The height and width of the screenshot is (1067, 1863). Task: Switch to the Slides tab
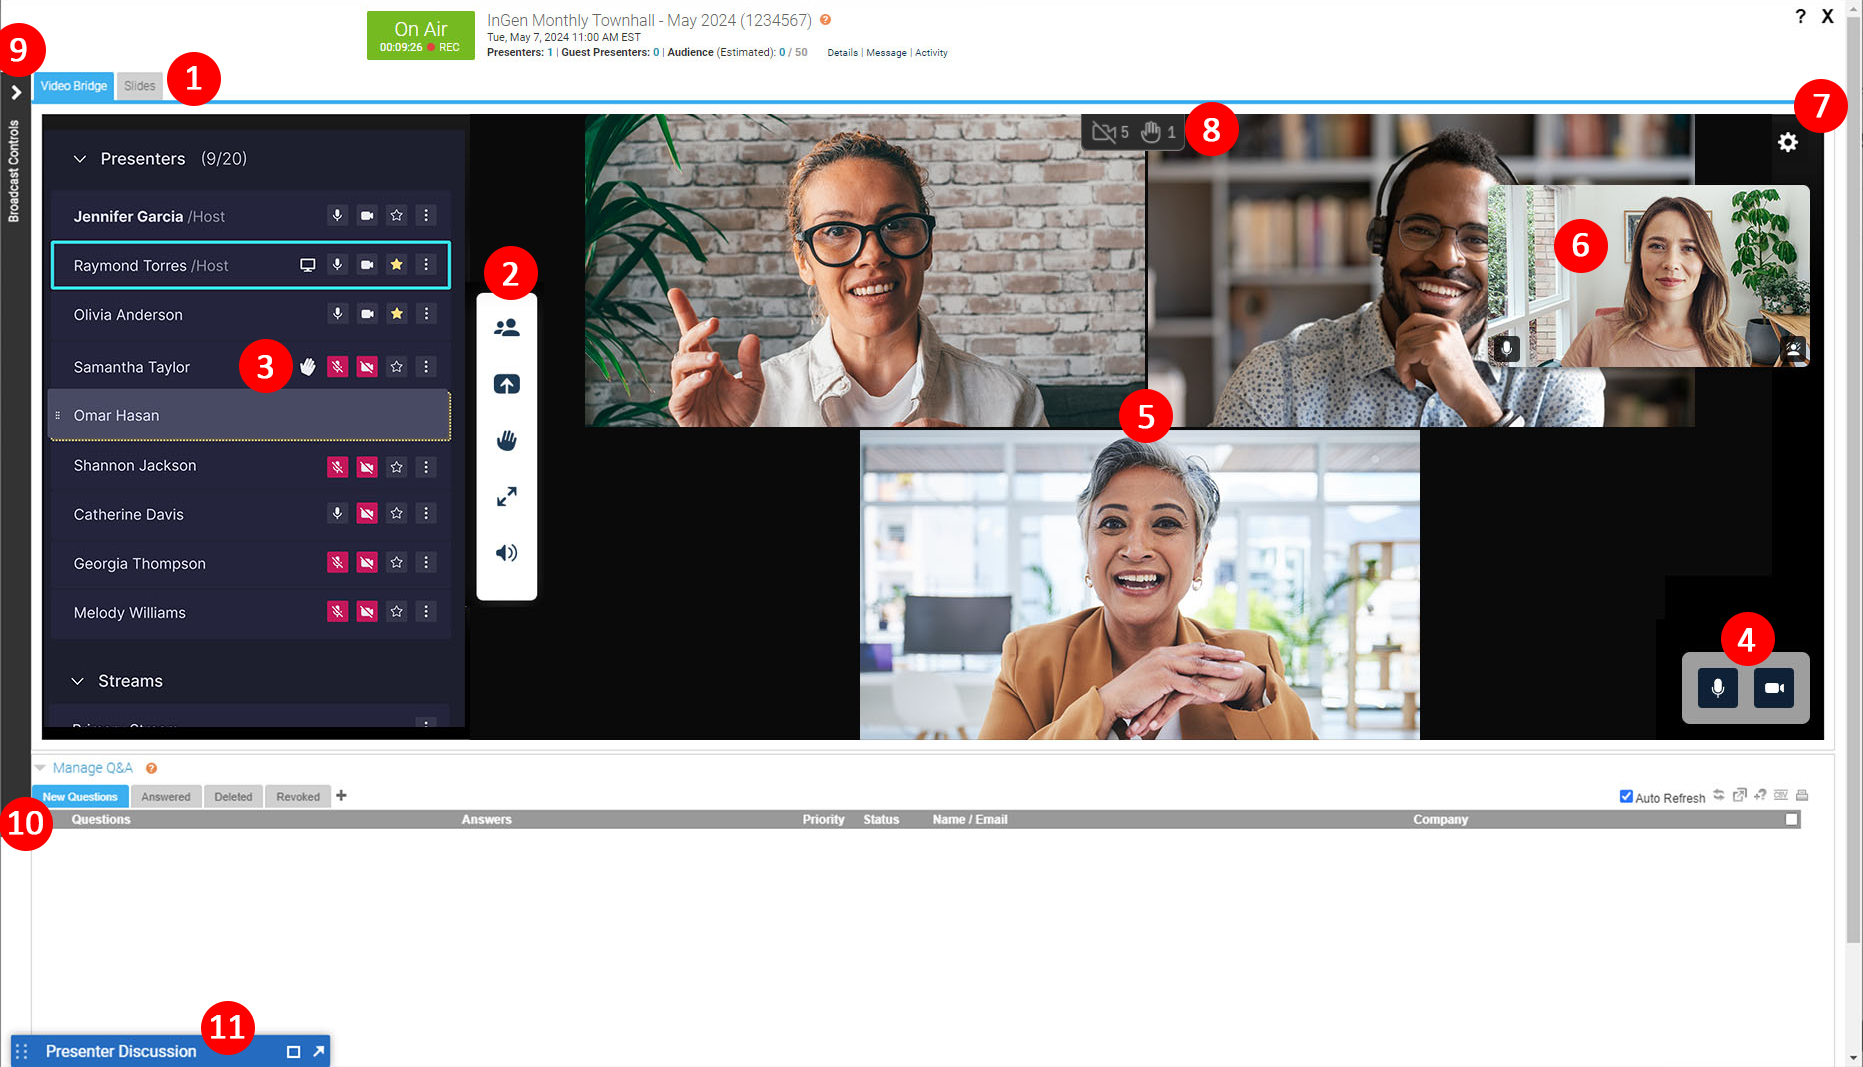point(140,86)
